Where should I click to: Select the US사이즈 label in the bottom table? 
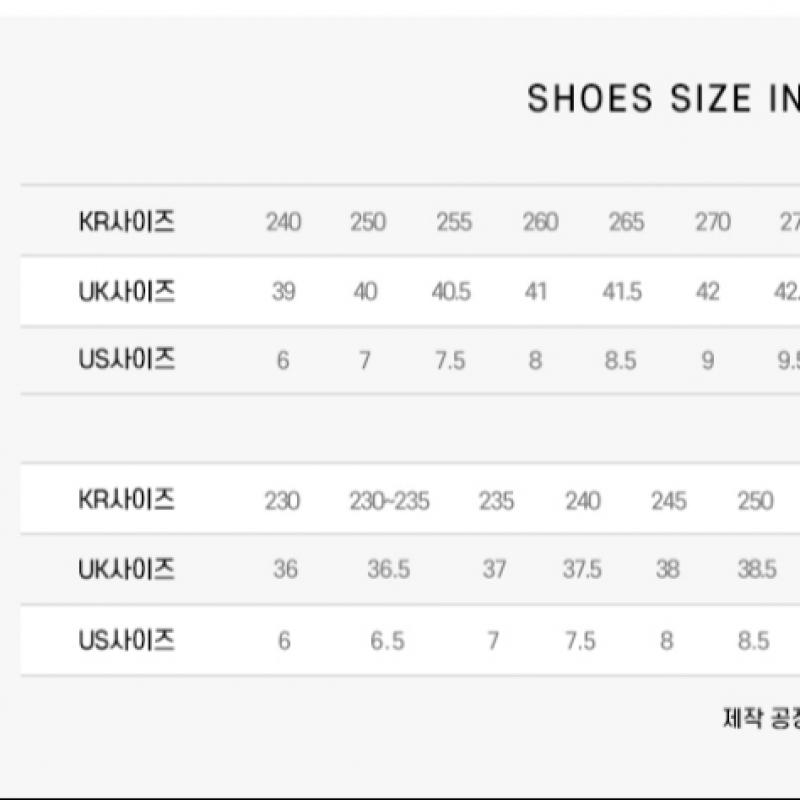pos(127,640)
